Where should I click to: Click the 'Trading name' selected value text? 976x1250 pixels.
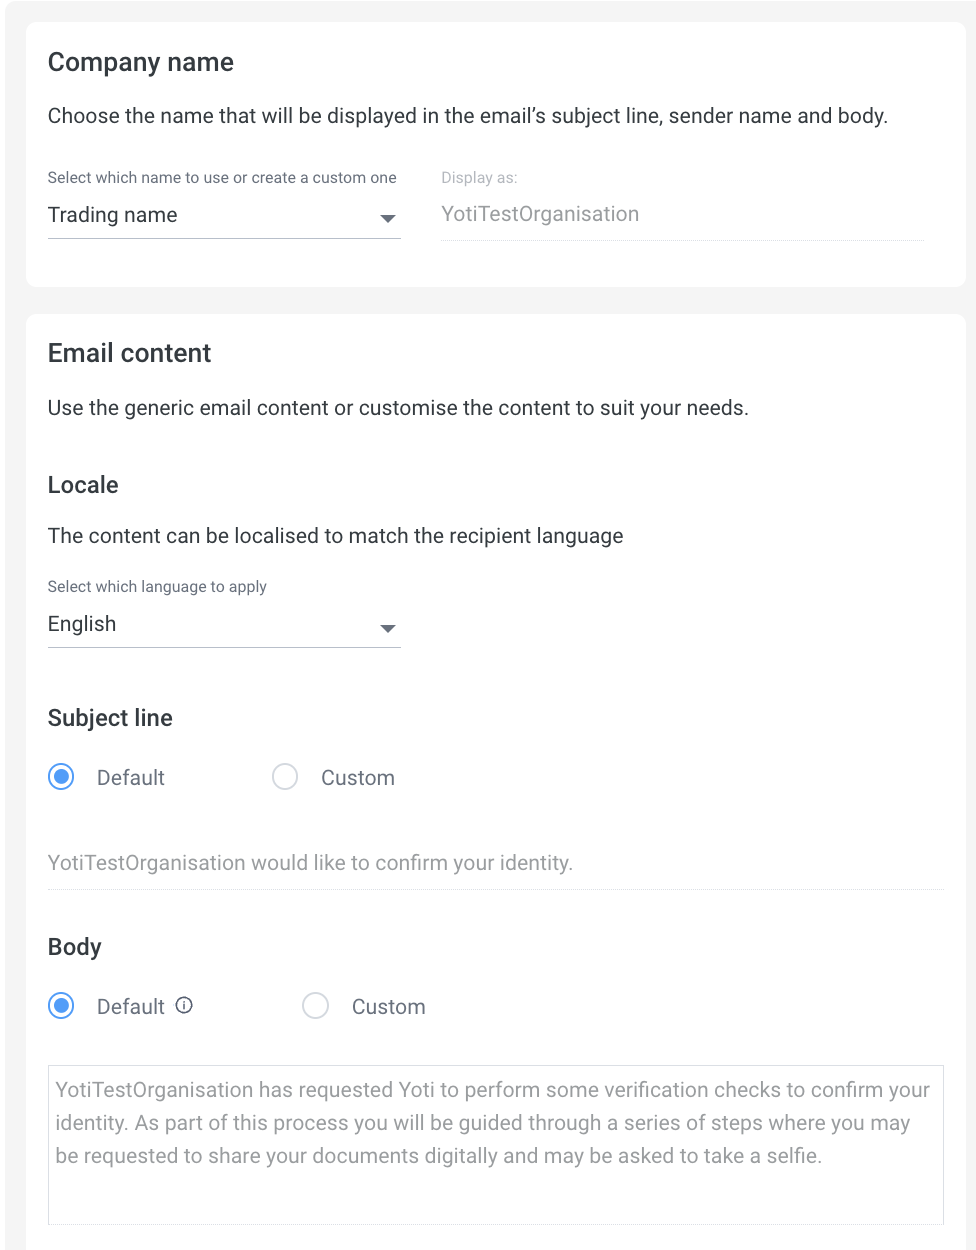point(113,215)
